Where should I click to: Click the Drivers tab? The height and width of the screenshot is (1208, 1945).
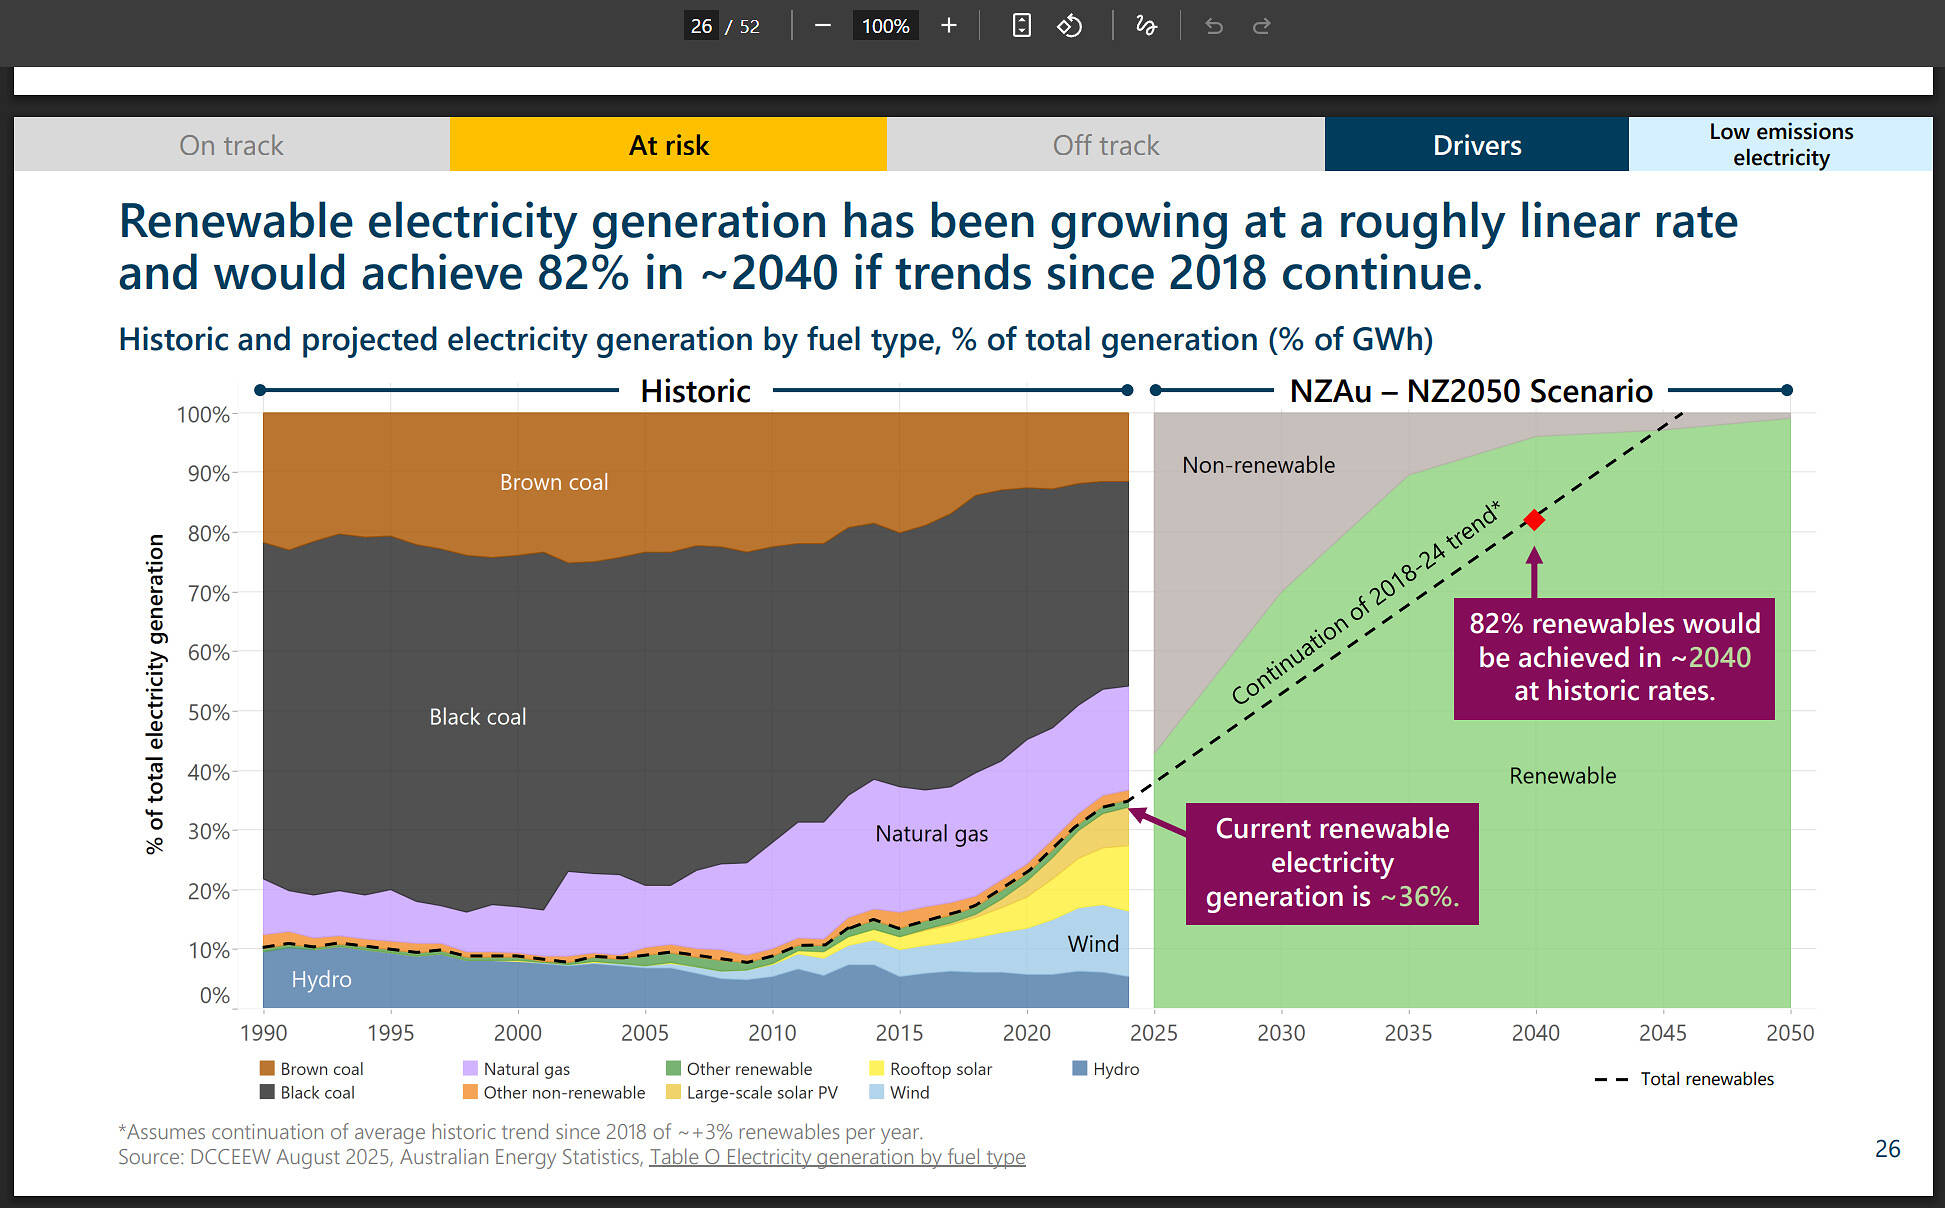point(1476,145)
